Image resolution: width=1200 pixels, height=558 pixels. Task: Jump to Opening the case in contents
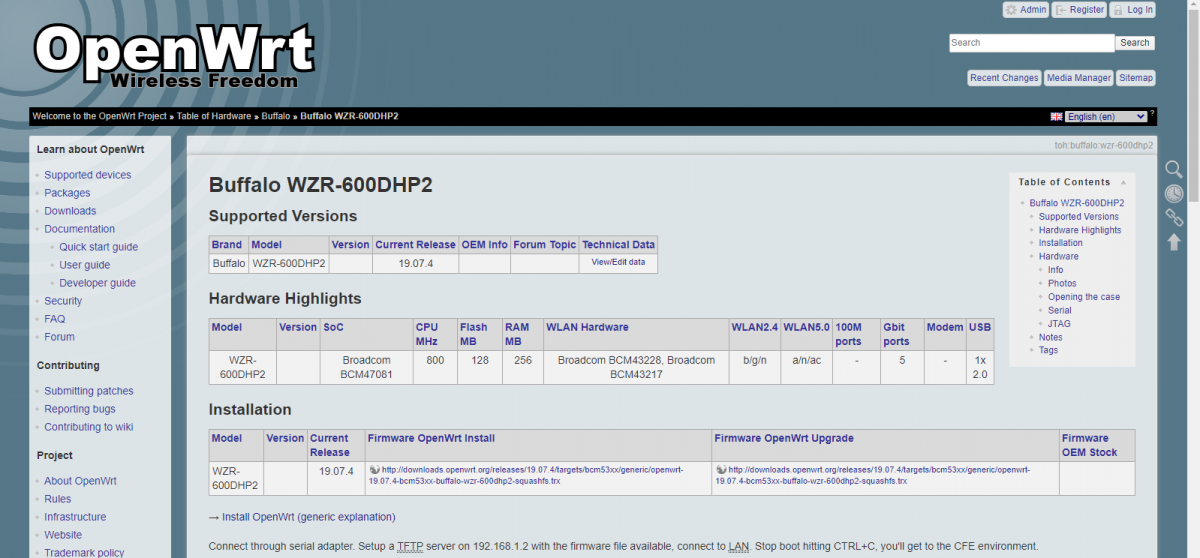click(1084, 297)
